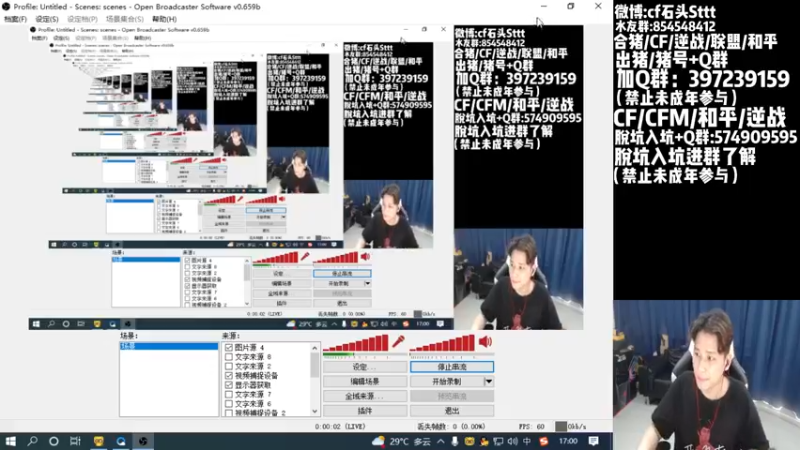Click the sources list scrollbar thumb
The image size is (800, 450).
[315, 365]
